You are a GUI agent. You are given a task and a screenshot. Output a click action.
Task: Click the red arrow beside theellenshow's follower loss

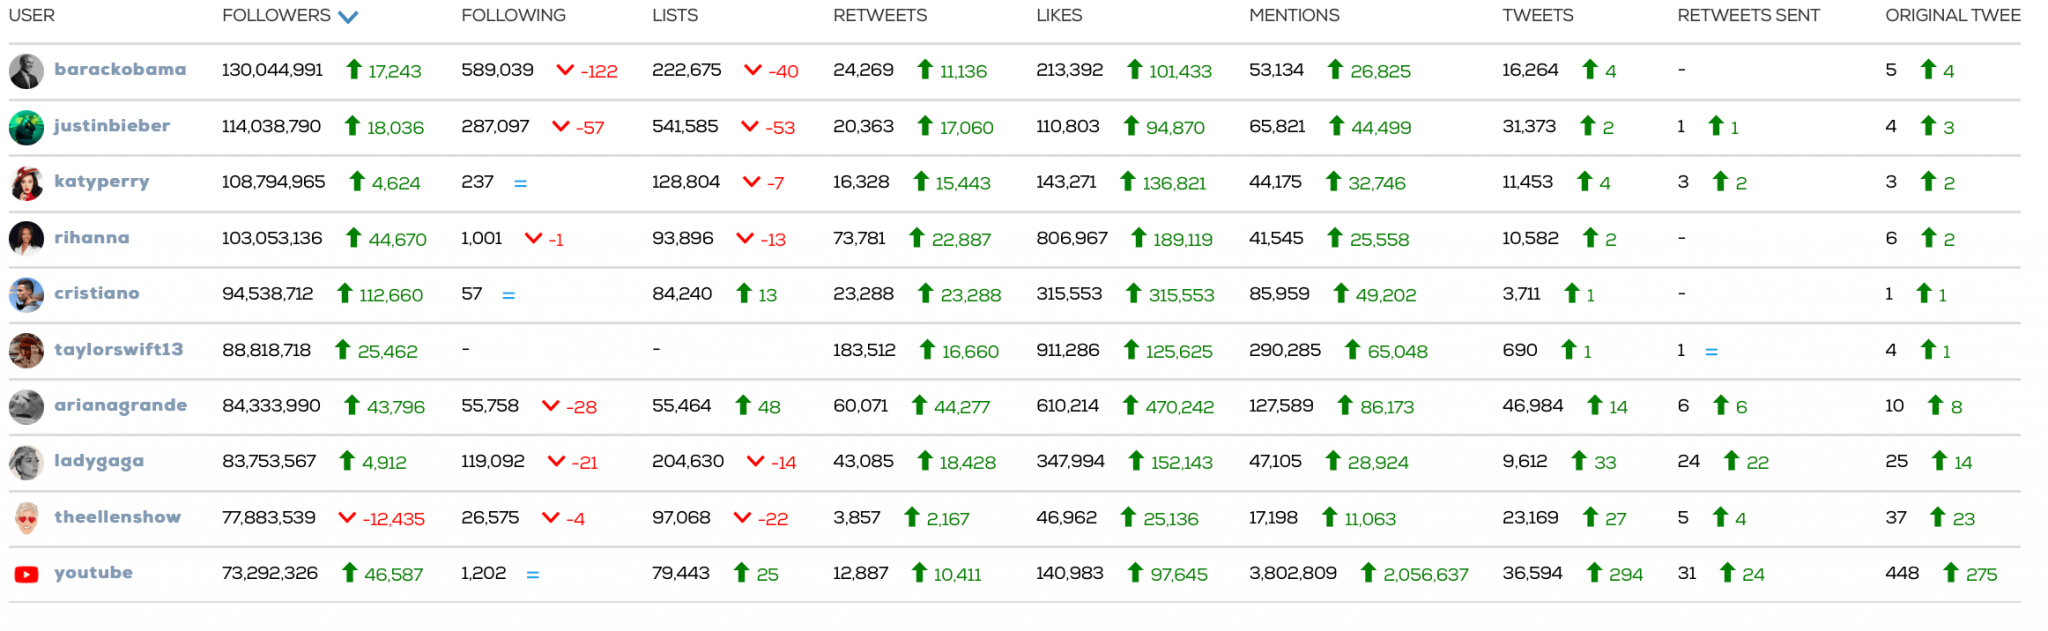click(347, 518)
